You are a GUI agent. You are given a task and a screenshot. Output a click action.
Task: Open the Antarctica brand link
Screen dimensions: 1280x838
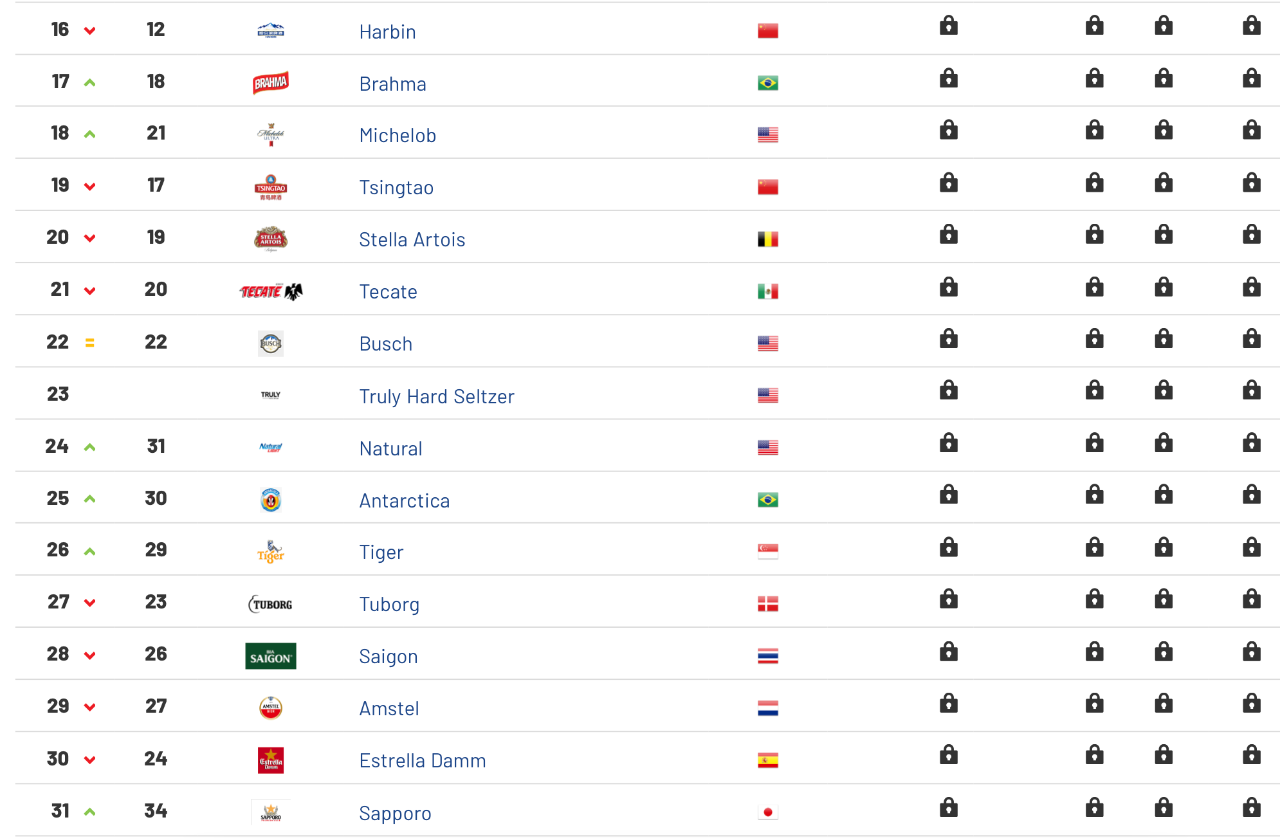point(405,500)
